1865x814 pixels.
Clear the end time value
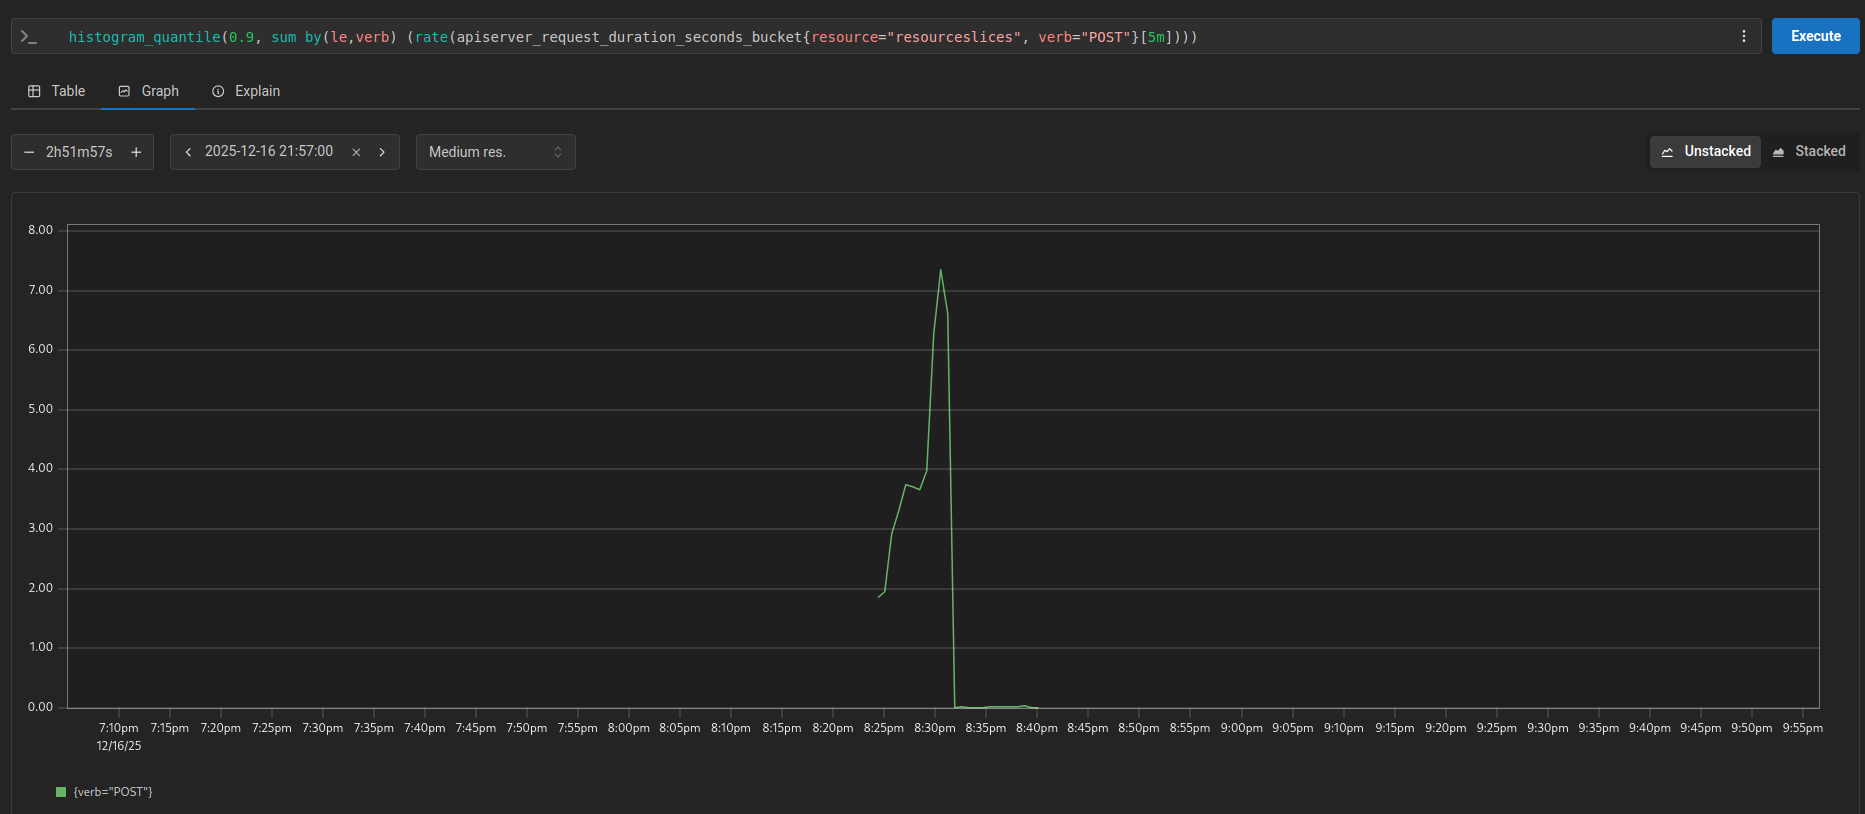pyautogui.click(x=356, y=152)
